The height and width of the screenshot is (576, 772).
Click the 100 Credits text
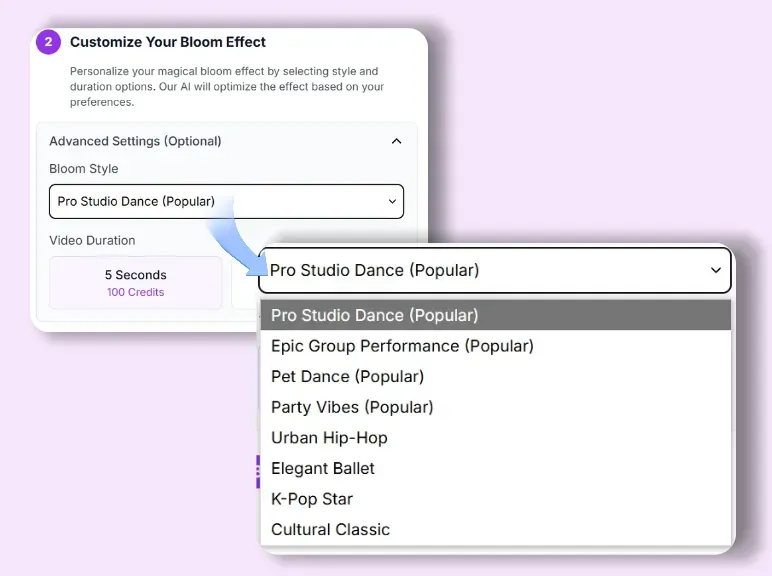136,292
